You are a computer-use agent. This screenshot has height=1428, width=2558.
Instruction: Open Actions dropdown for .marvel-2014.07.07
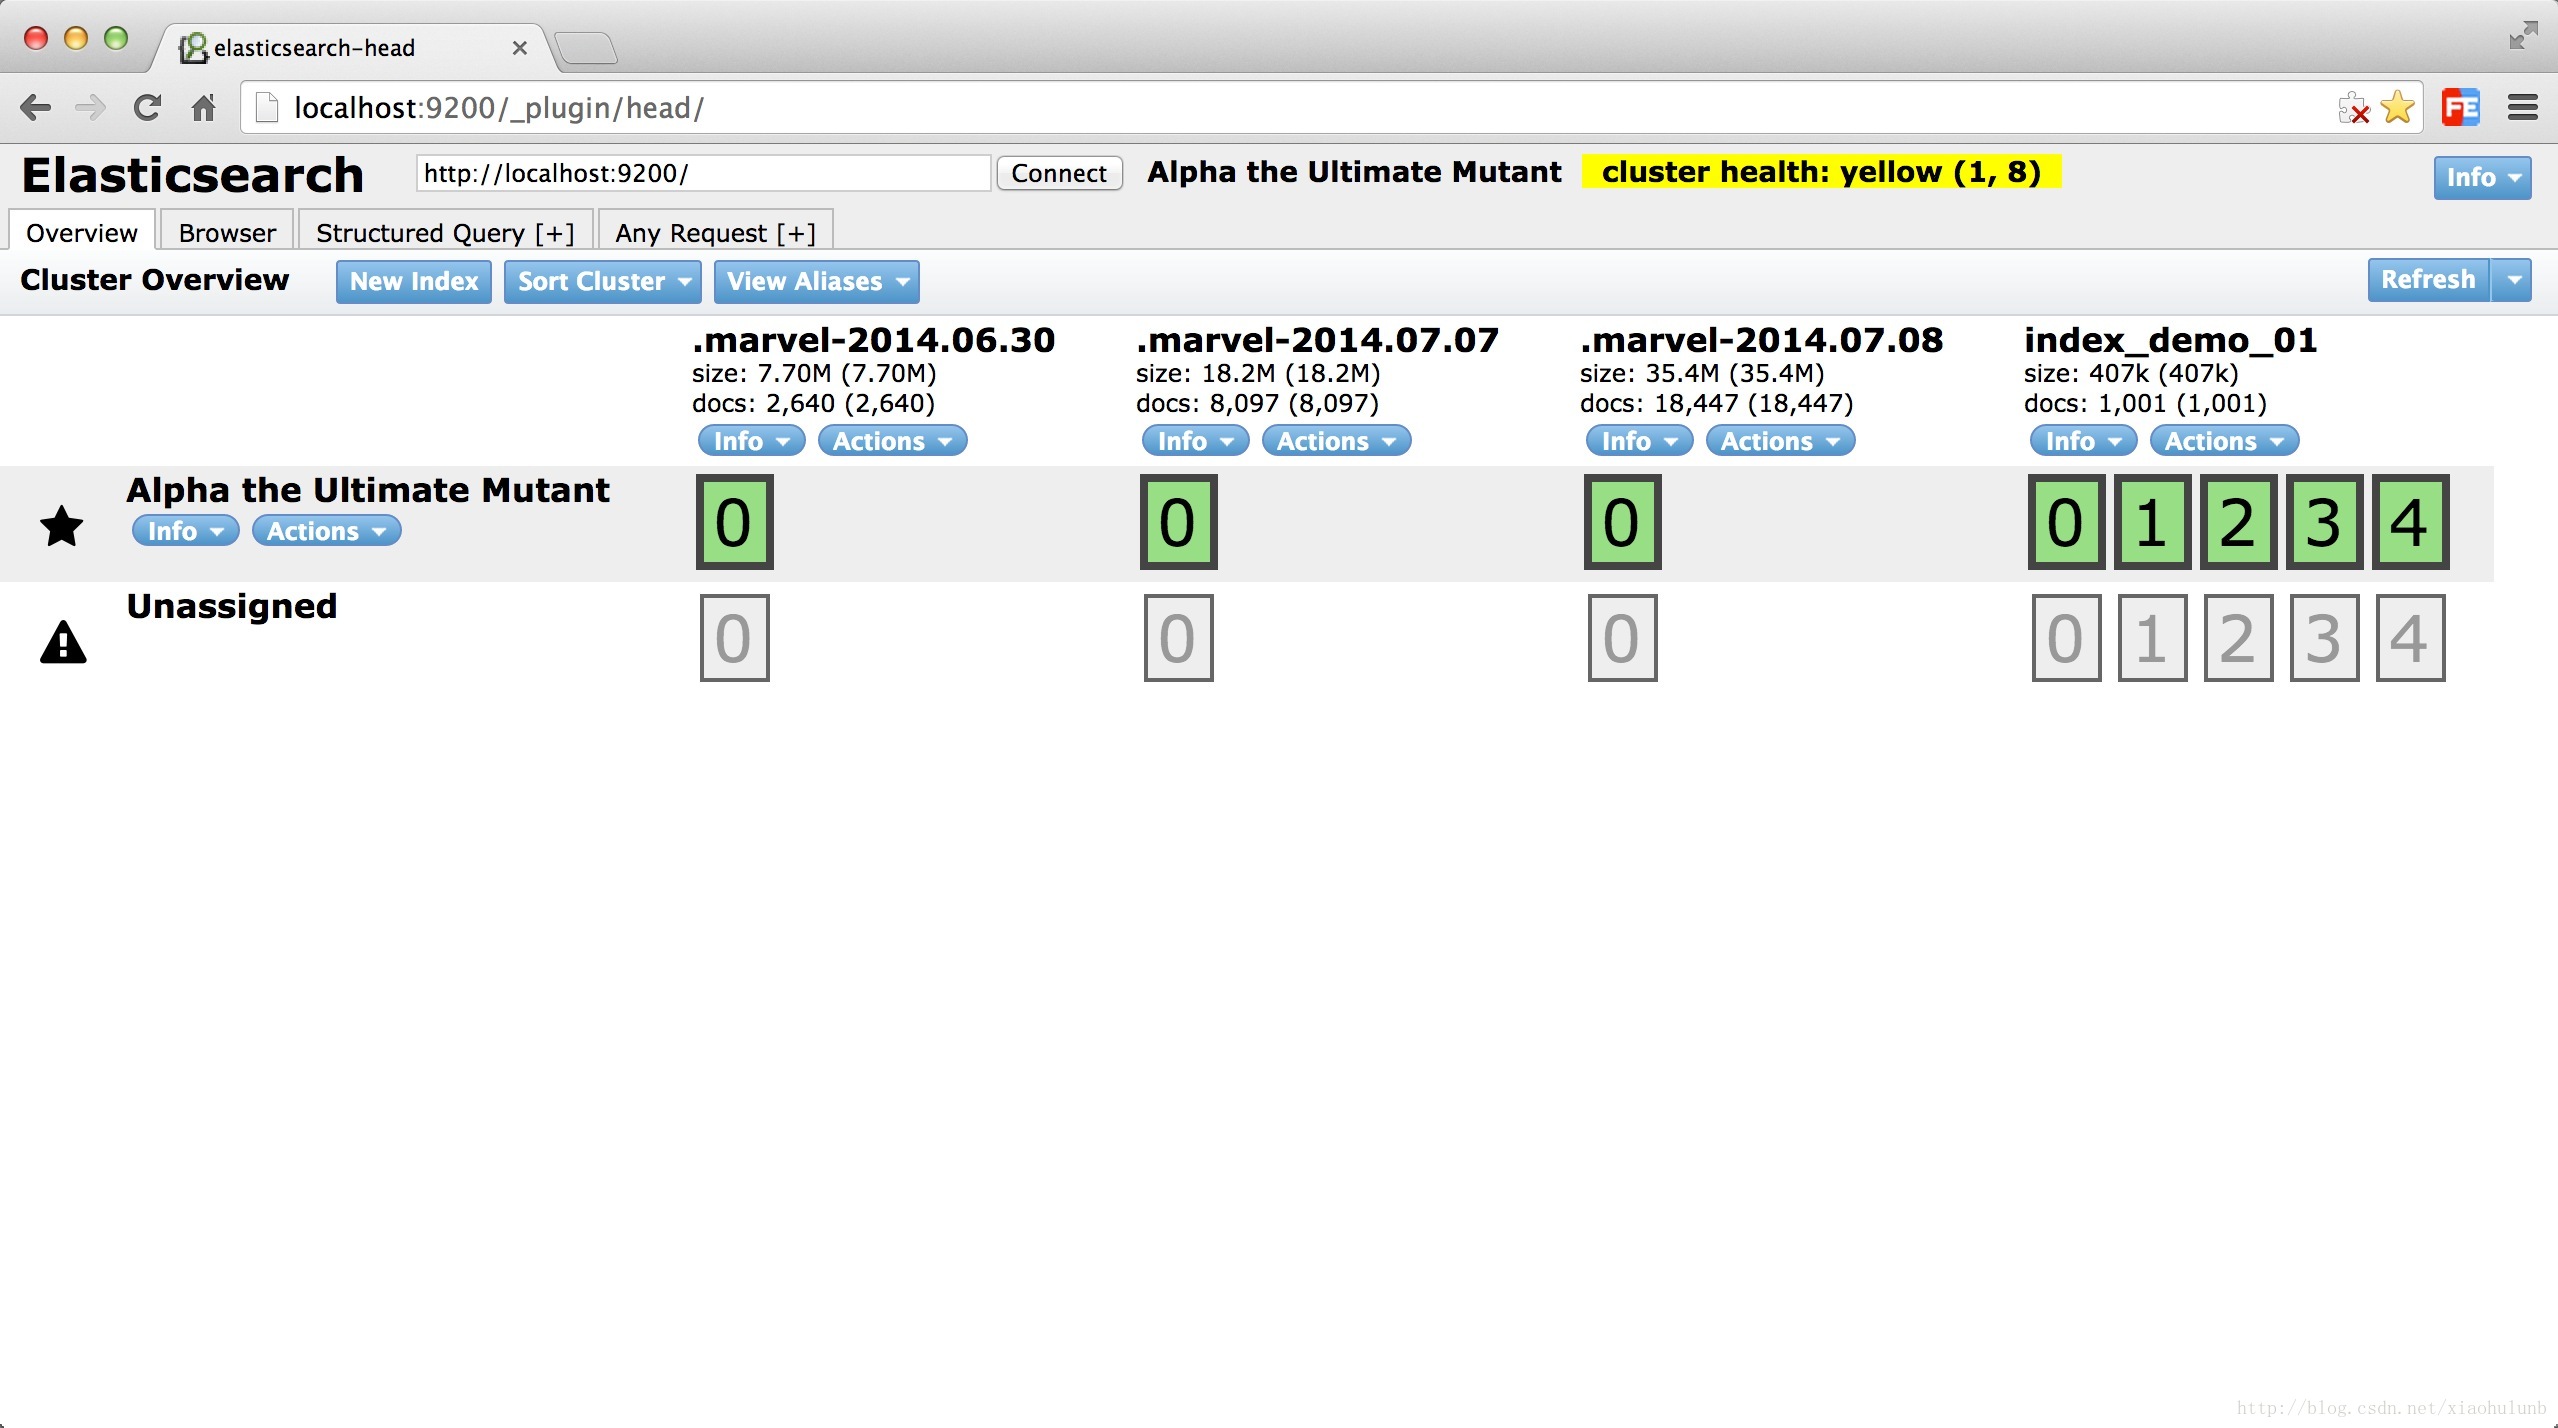(x=1336, y=440)
